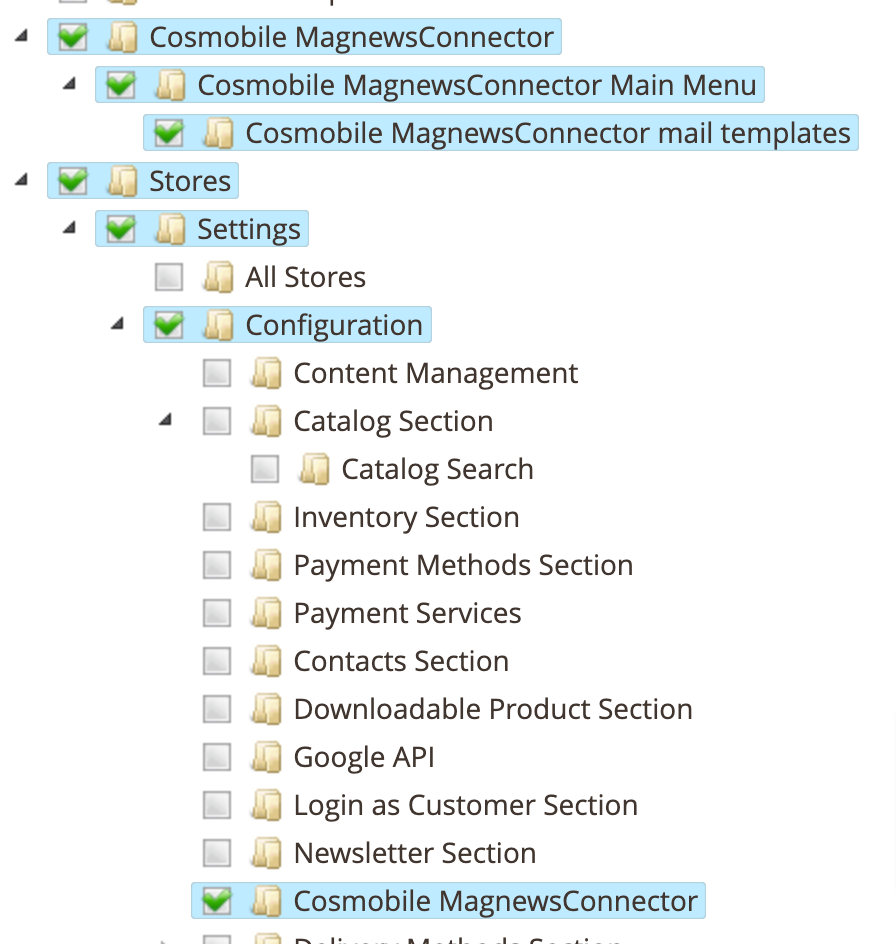The height and width of the screenshot is (944, 896).
Task: Click the All Stores folder icon
Action: [x=218, y=278]
